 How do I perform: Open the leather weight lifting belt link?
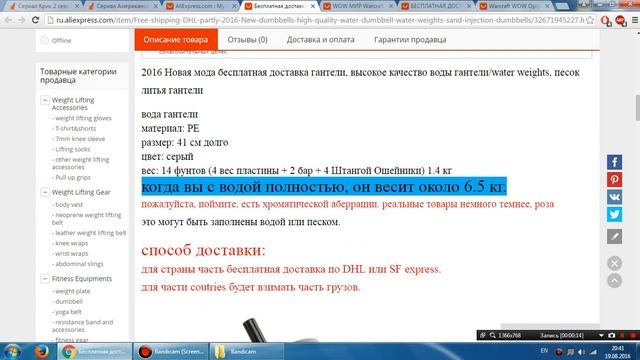(x=91, y=233)
